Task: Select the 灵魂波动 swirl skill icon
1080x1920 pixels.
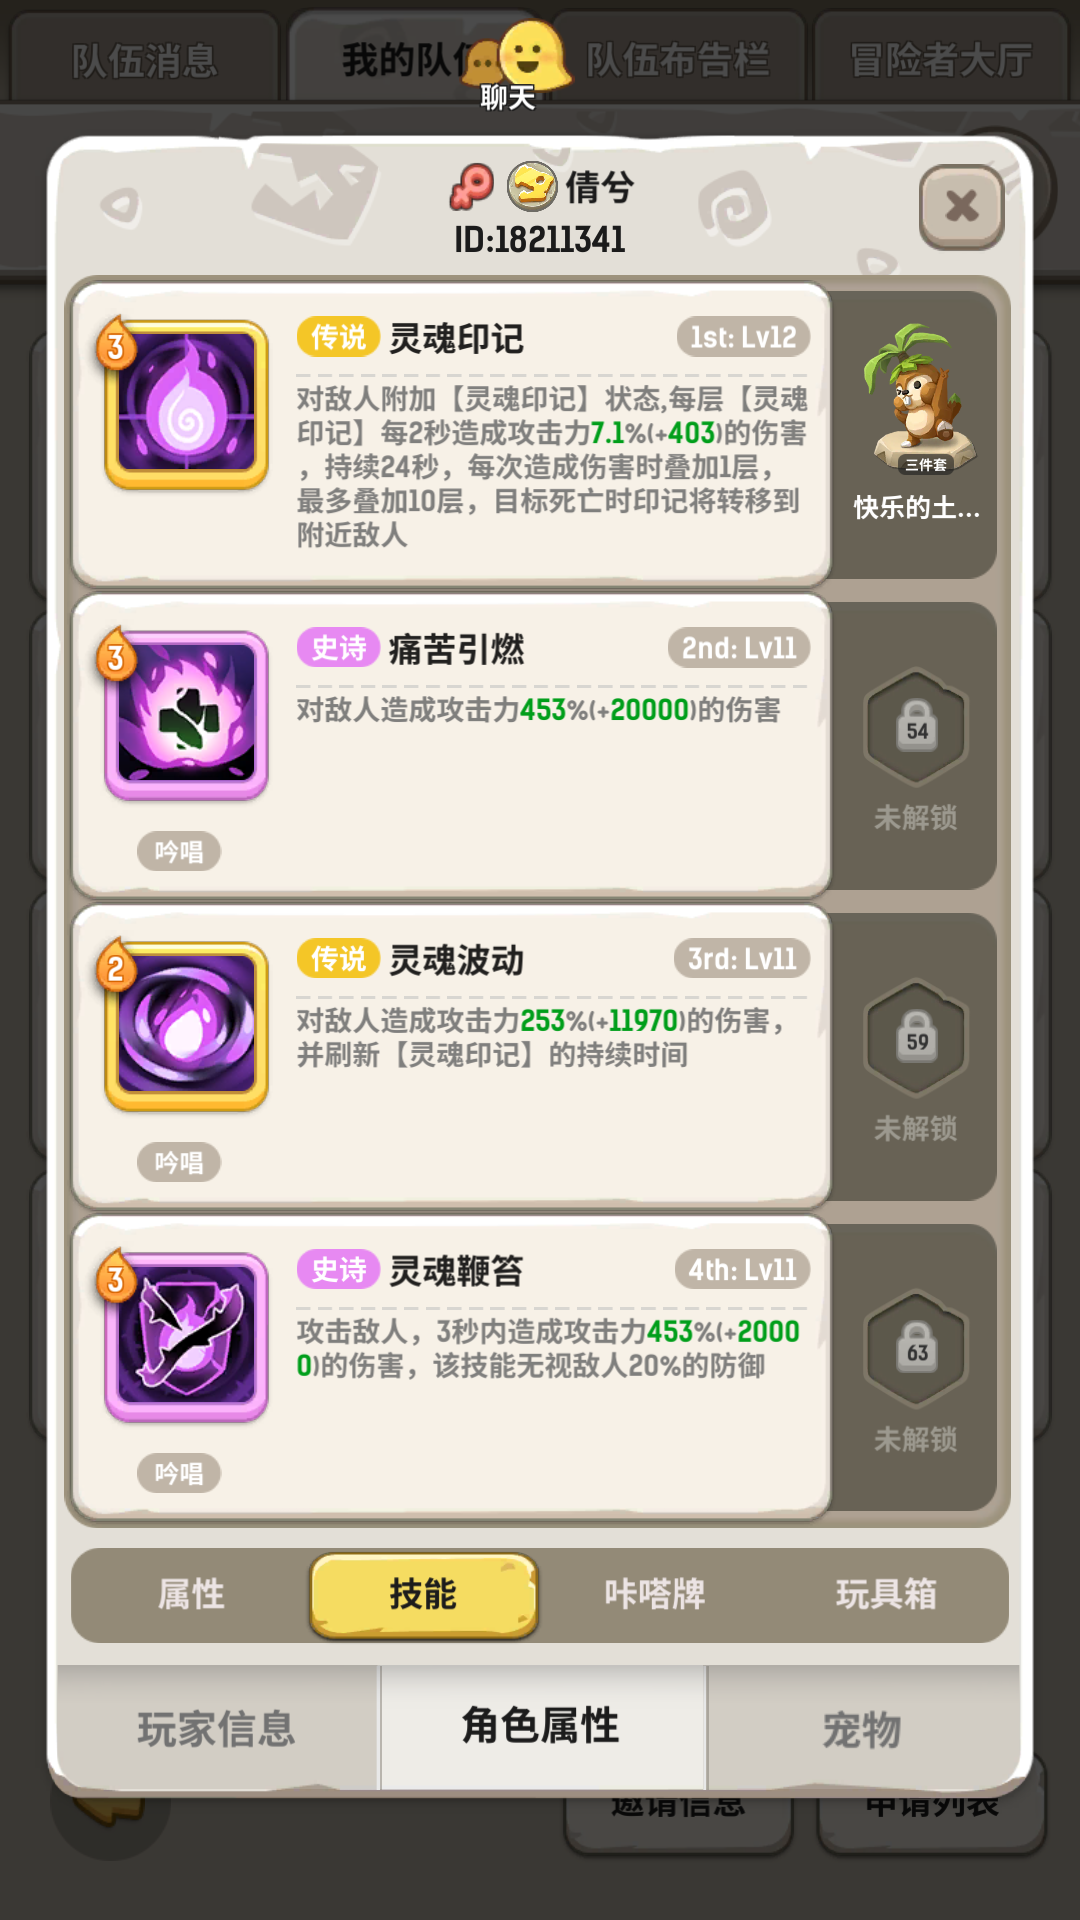Action: pyautogui.click(x=187, y=1027)
